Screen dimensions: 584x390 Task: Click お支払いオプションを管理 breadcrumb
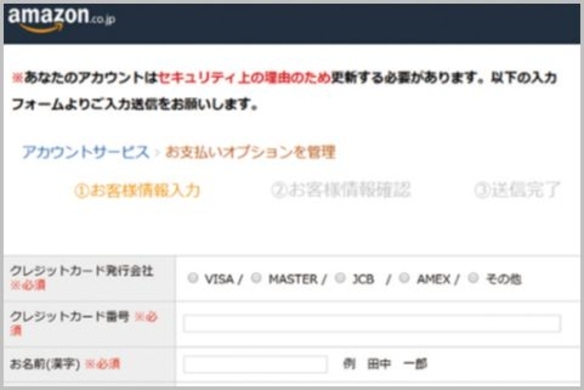[x=250, y=152]
